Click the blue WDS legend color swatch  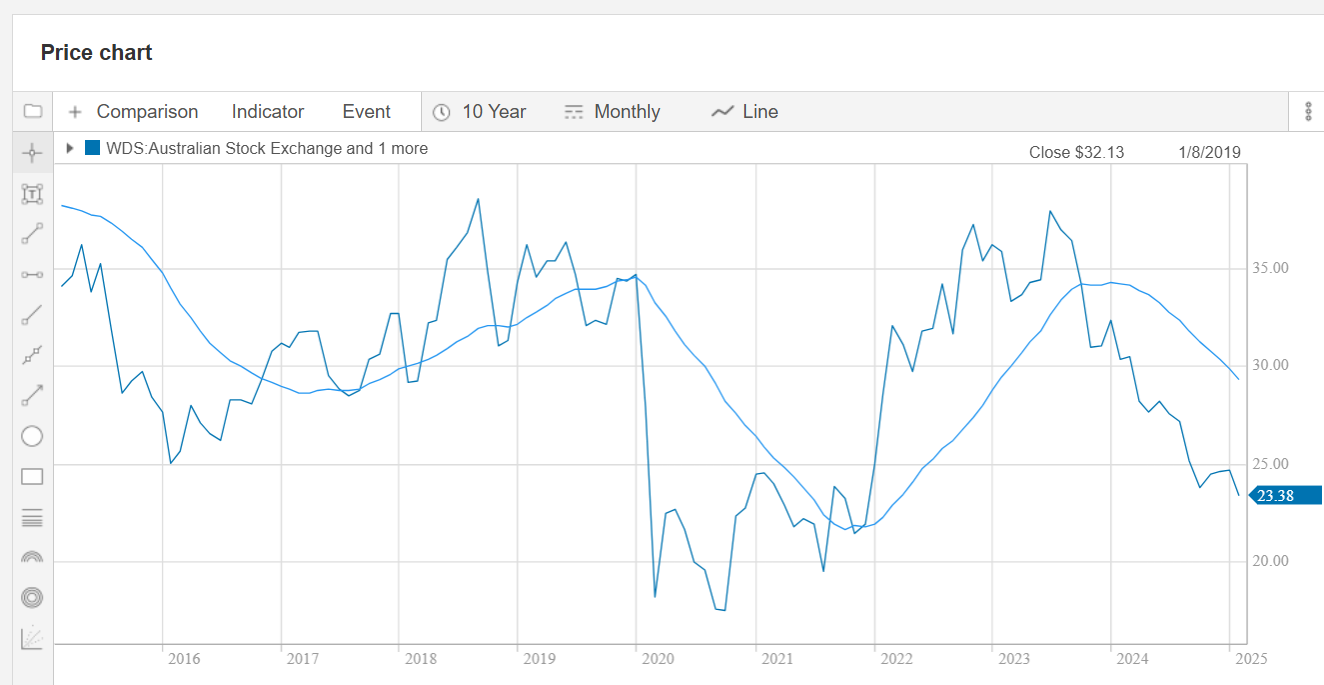point(92,148)
